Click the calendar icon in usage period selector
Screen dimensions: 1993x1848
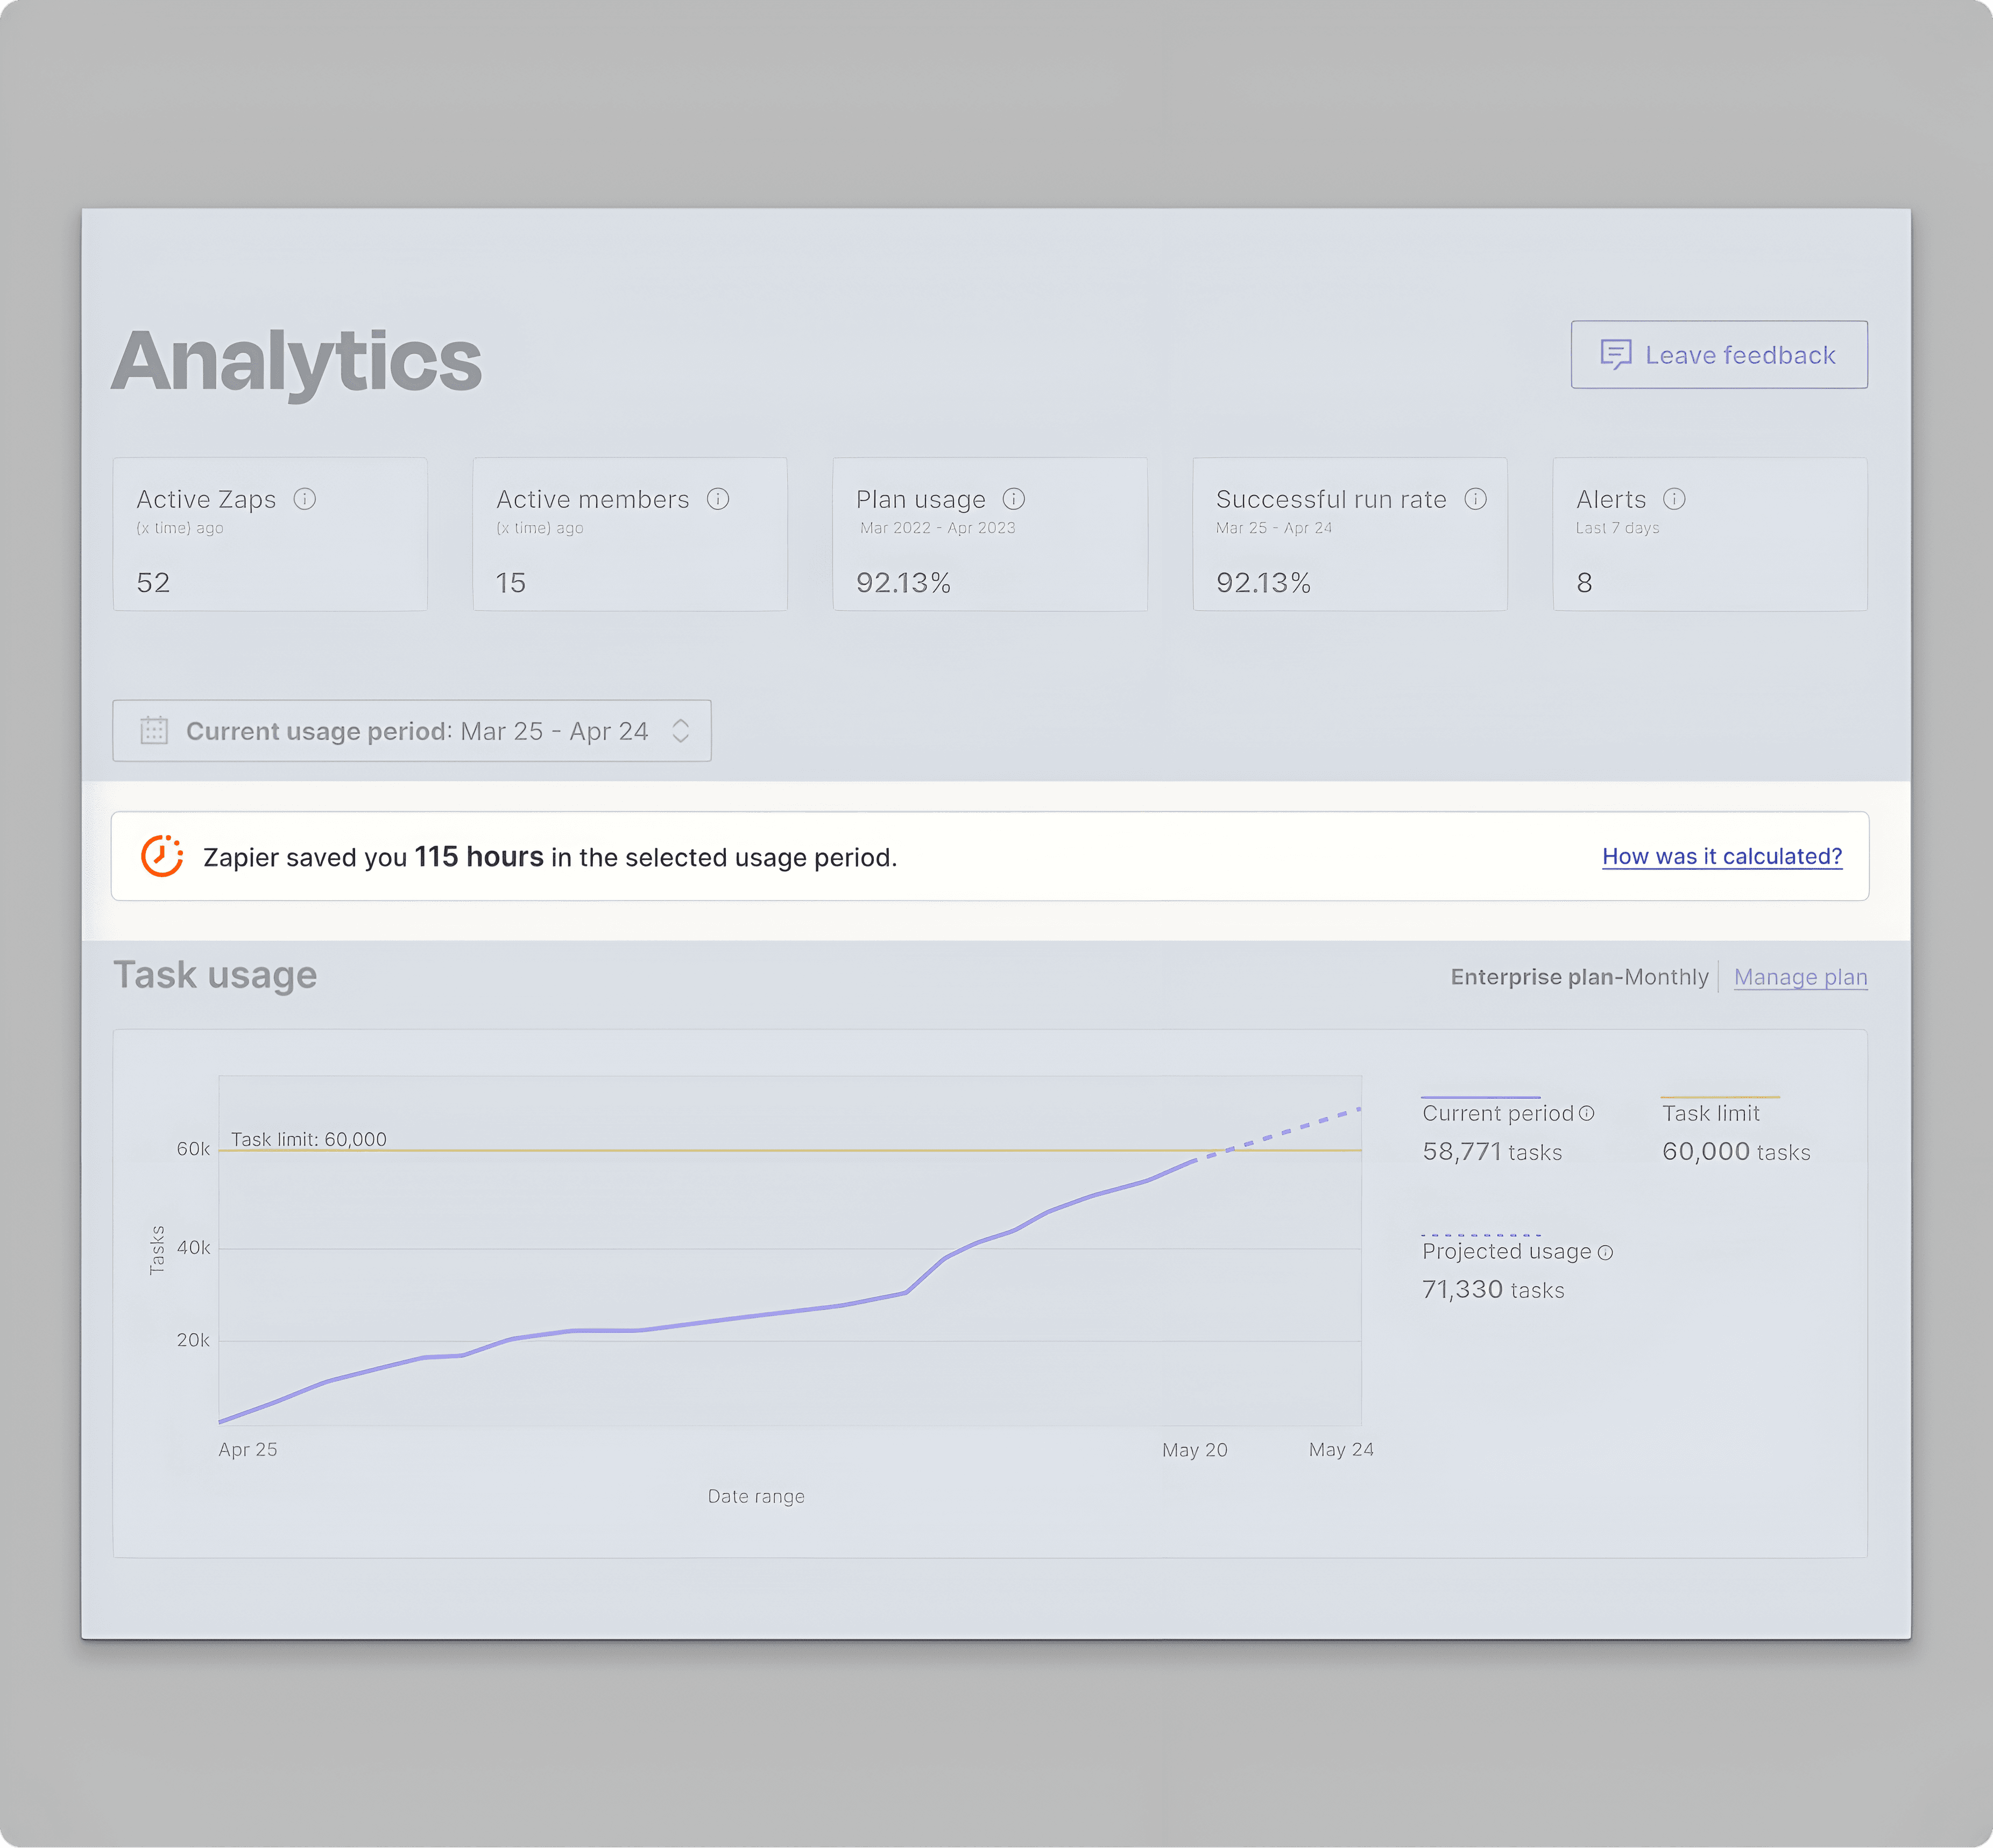tap(154, 731)
